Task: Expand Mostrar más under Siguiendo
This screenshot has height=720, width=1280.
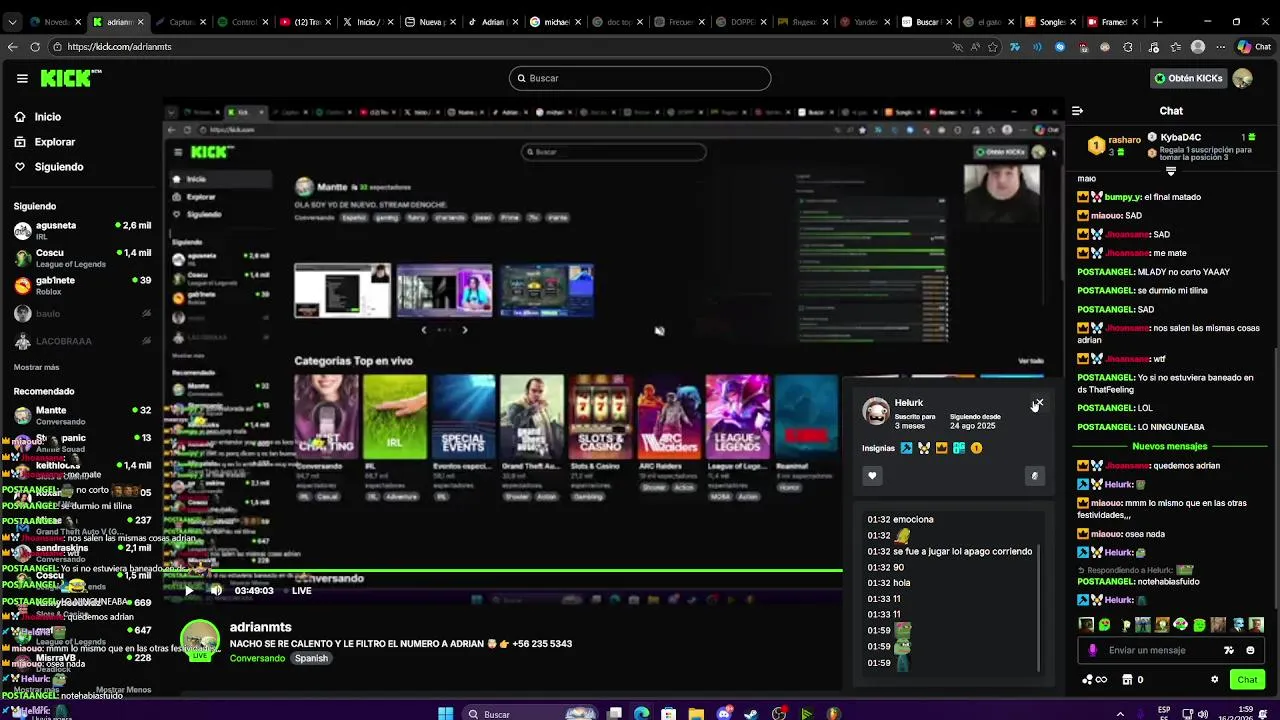Action: [x=36, y=367]
